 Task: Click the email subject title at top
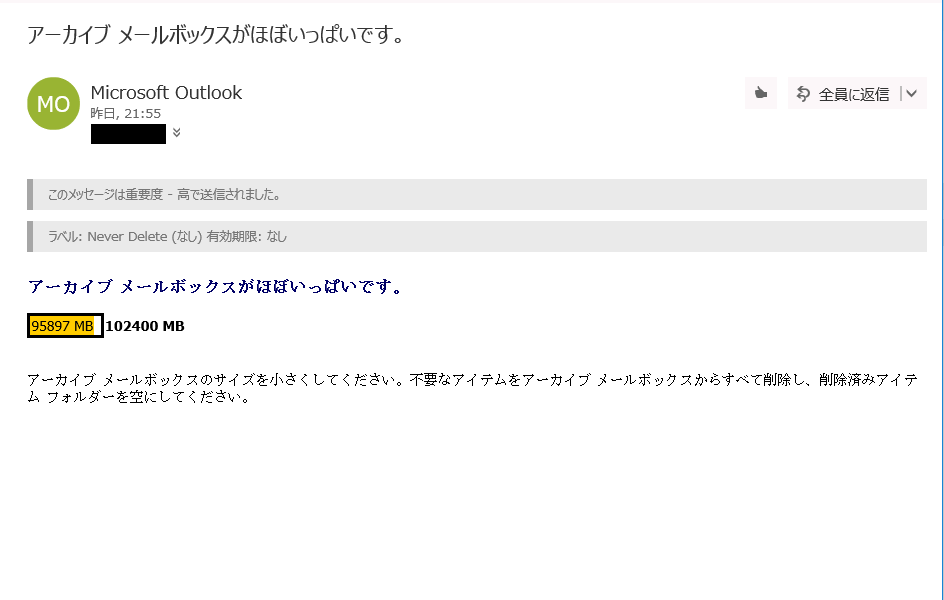(216, 34)
